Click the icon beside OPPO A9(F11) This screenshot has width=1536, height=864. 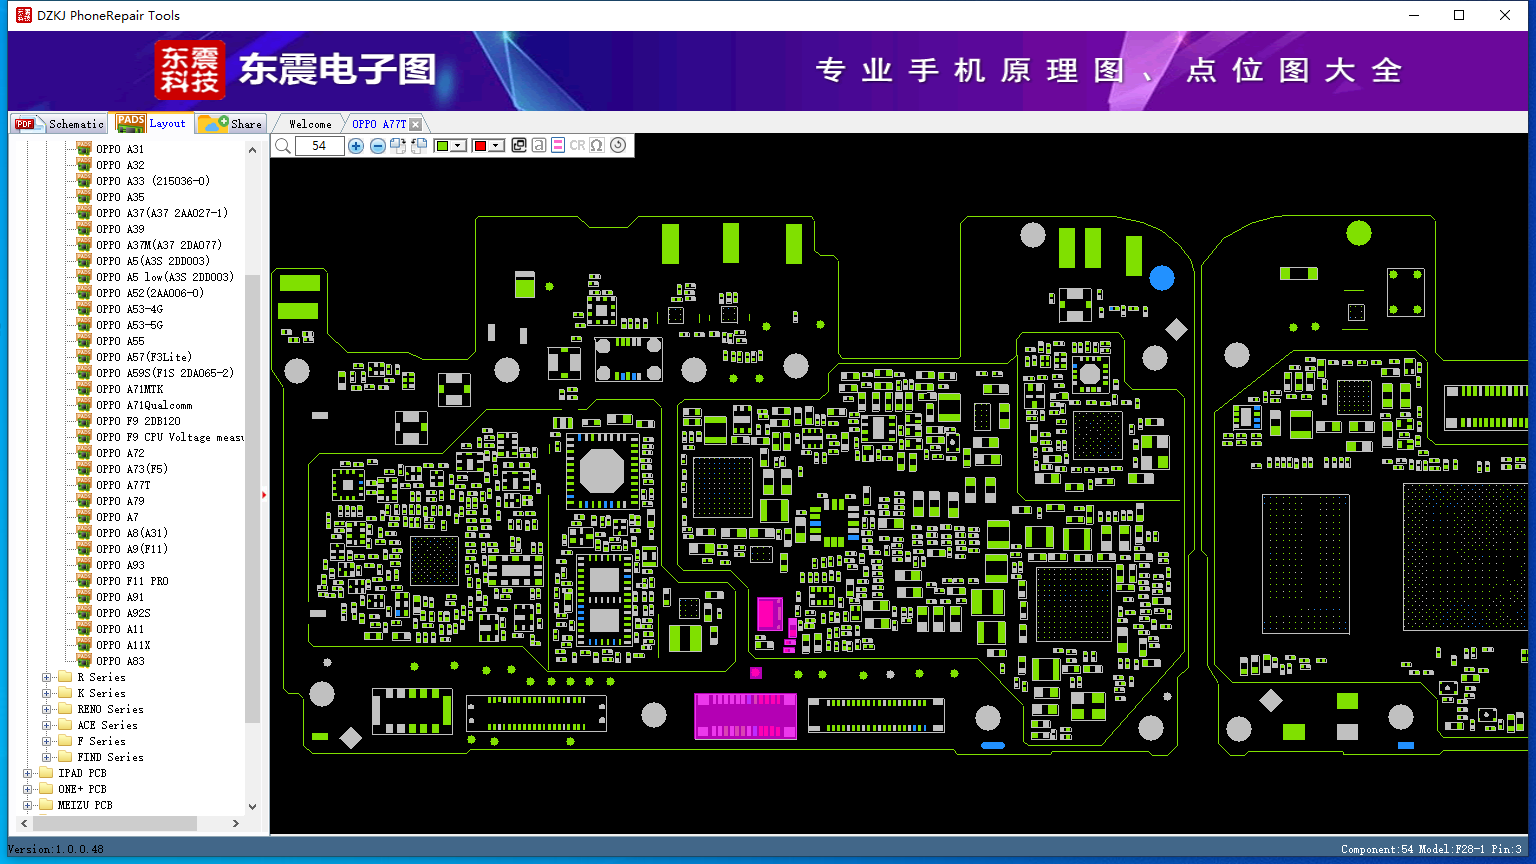pyautogui.click(x=84, y=549)
